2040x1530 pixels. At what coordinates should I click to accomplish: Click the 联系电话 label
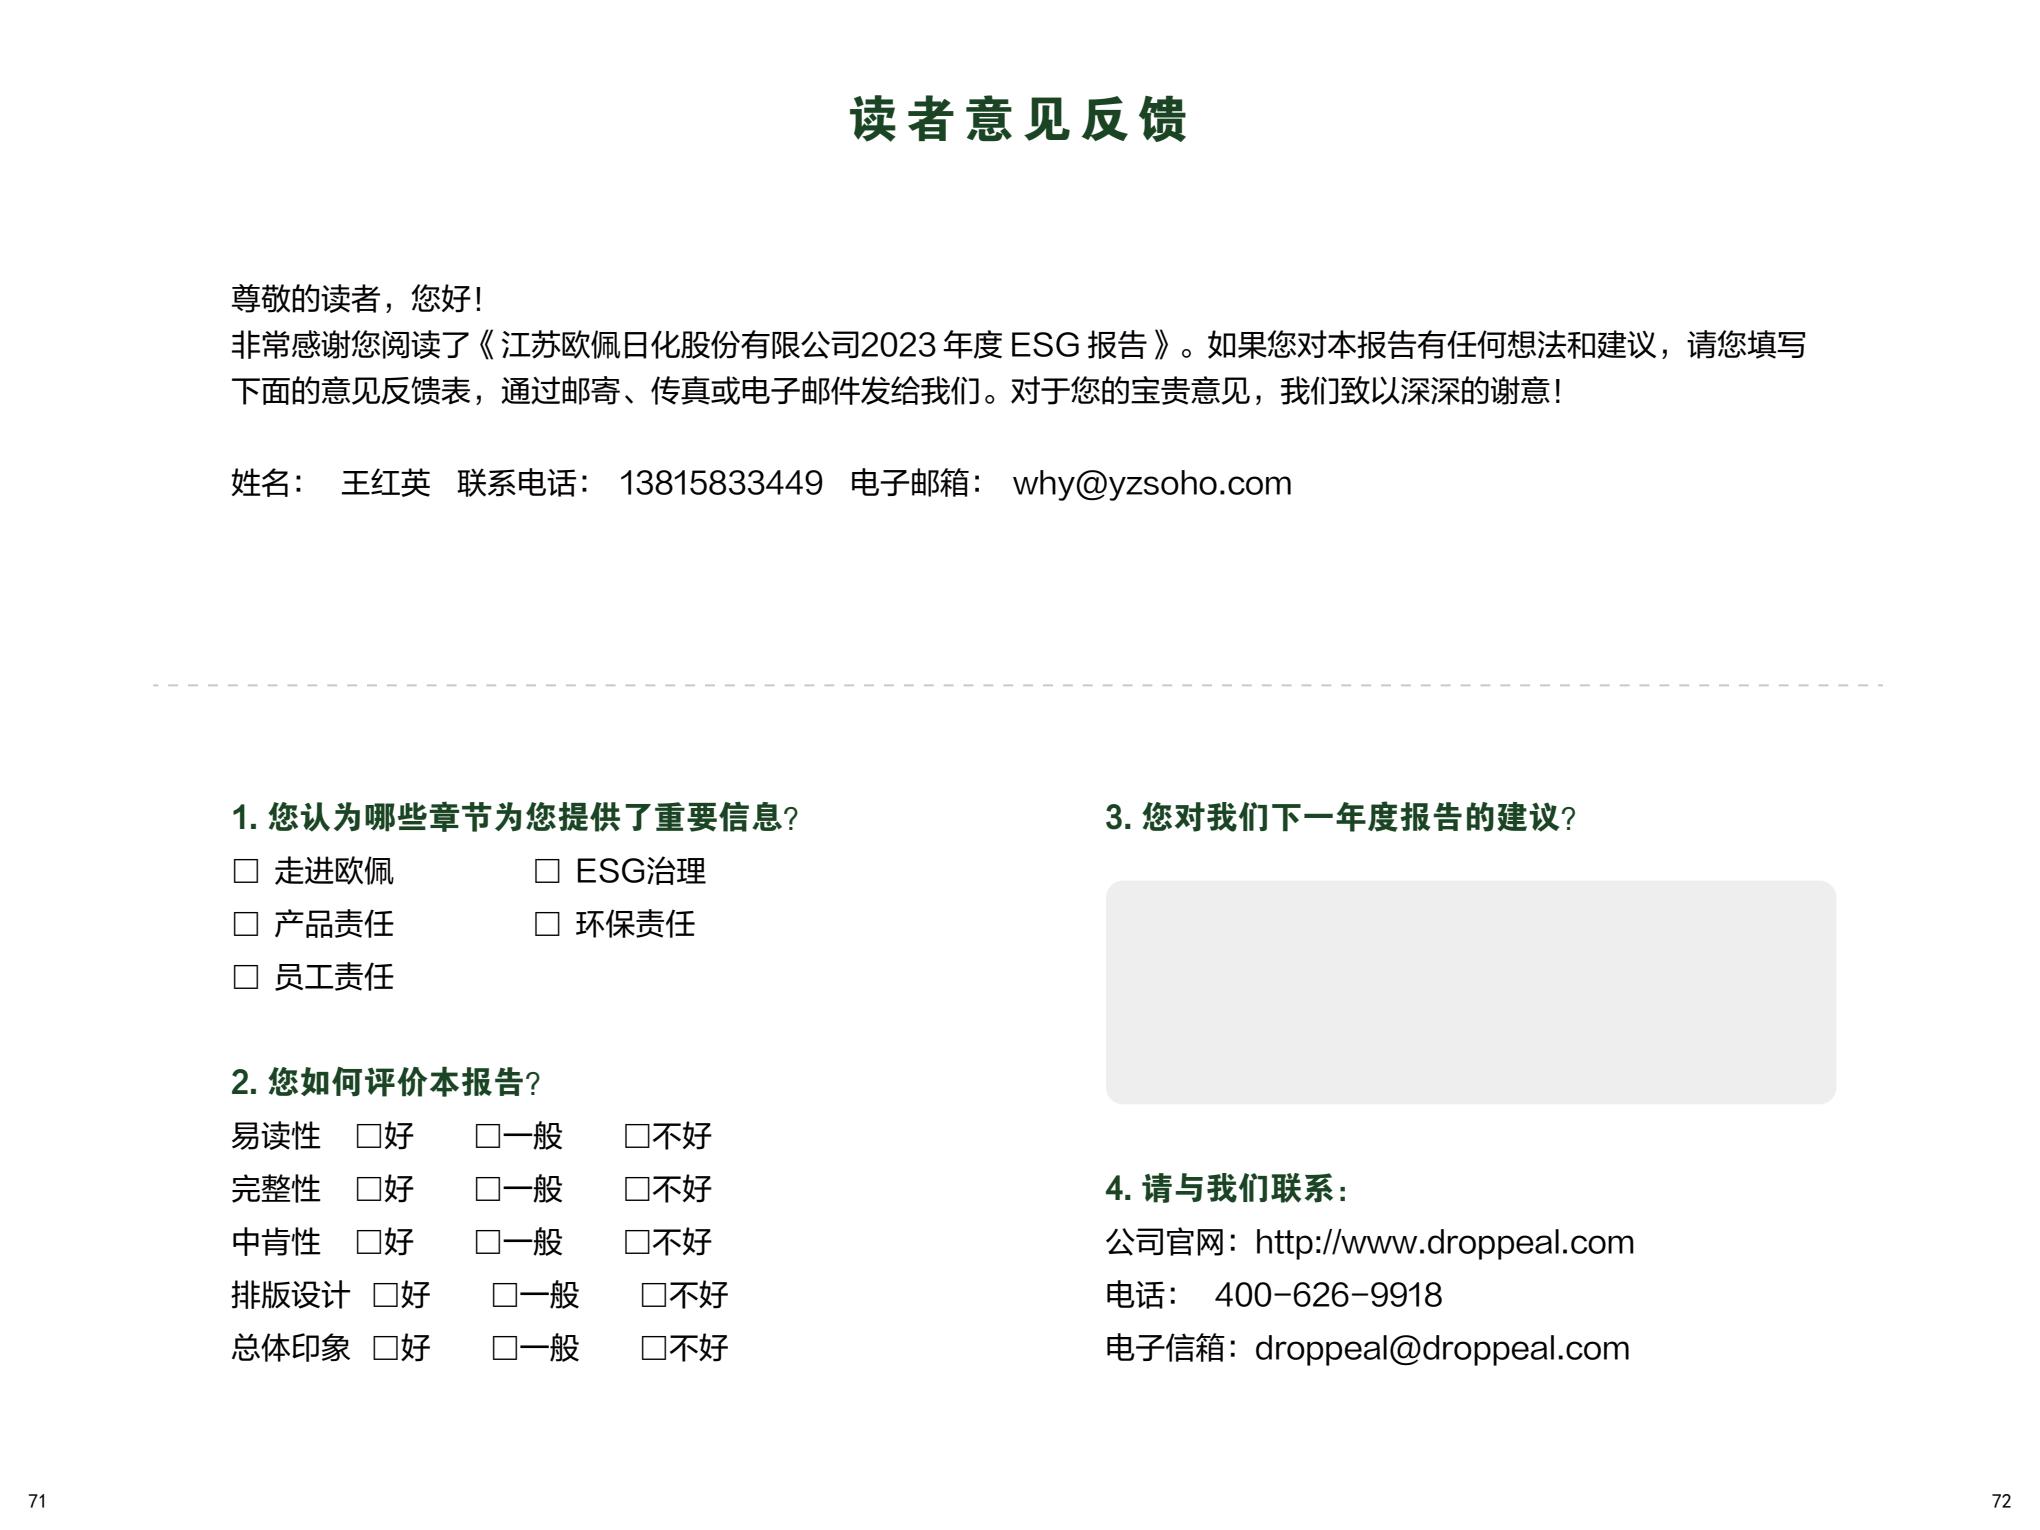[523, 483]
